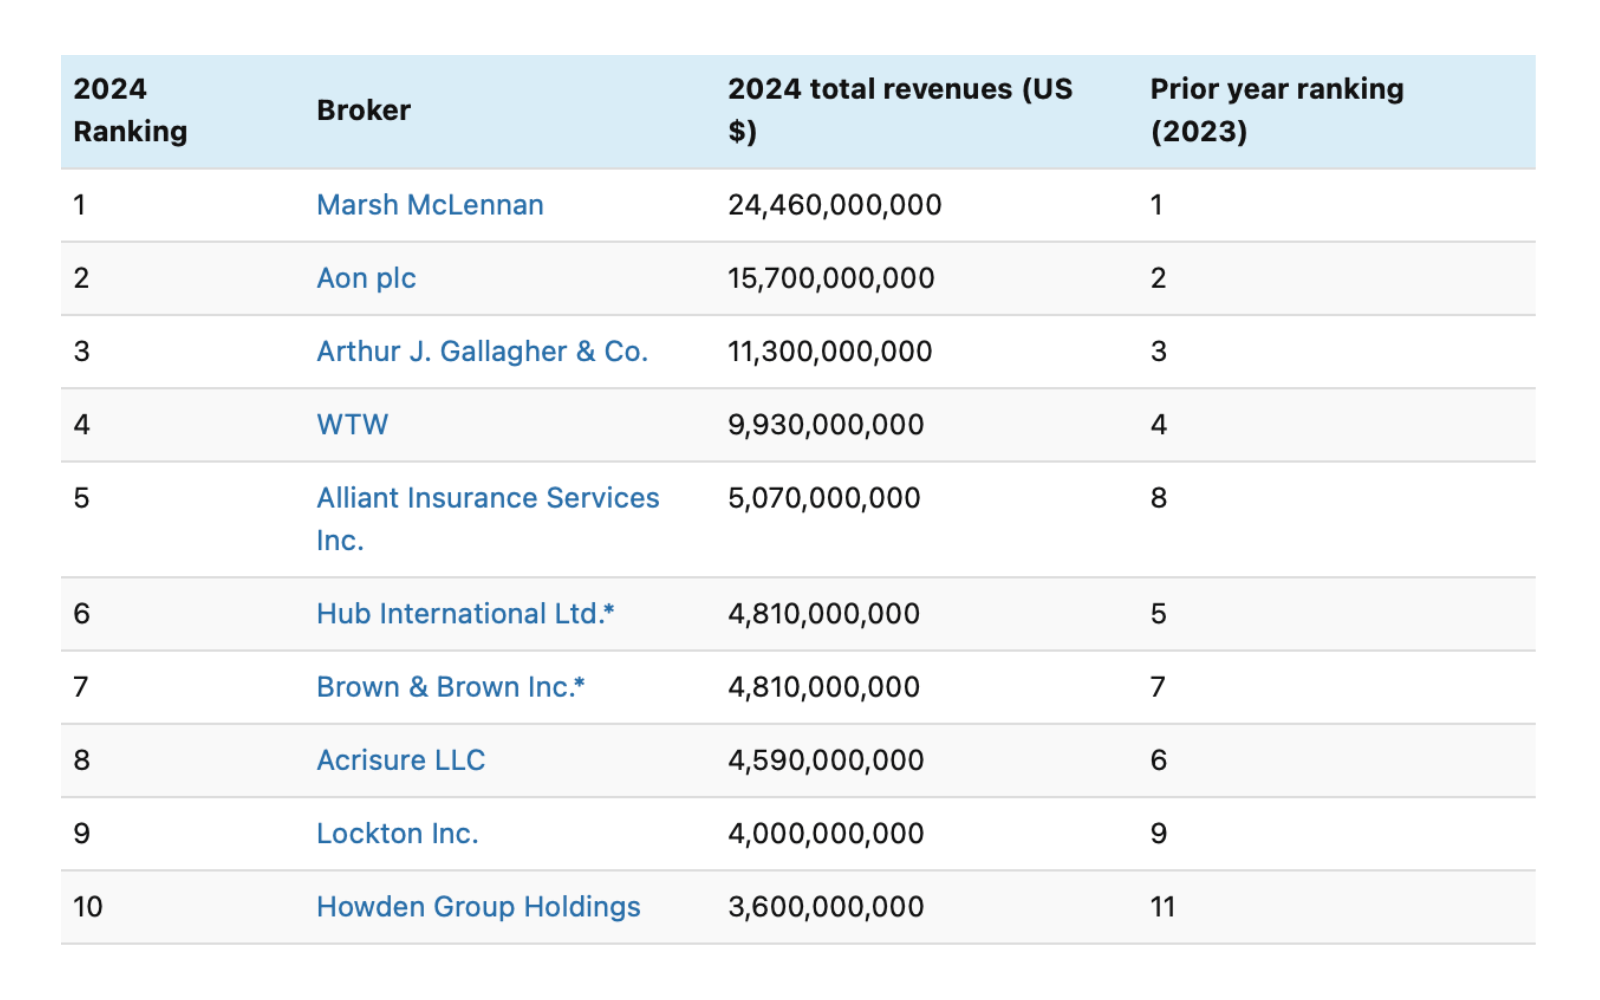Open the Brown & Brown Inc. link
This screenshot has width=1600, height=1000.
coord(450,687)
